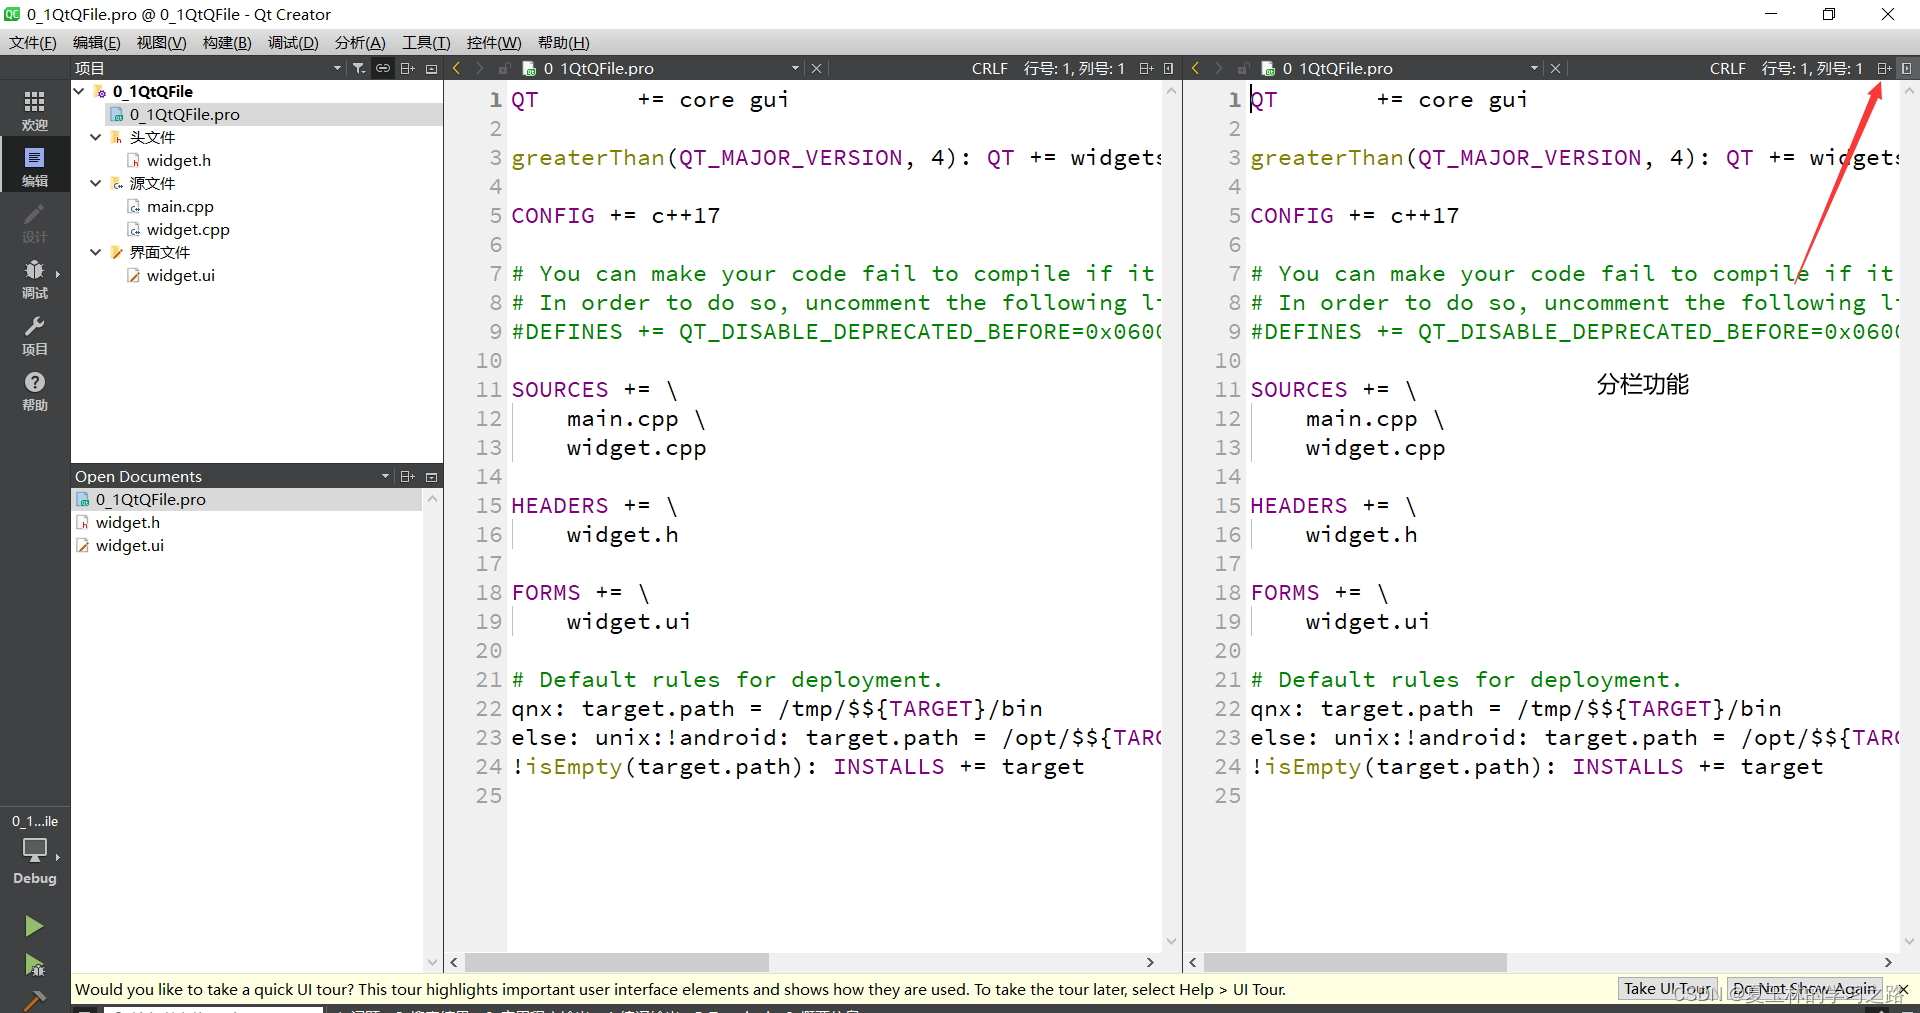
Task: Collapse the 源文件 folder
Action: click(x=96, y=183)
